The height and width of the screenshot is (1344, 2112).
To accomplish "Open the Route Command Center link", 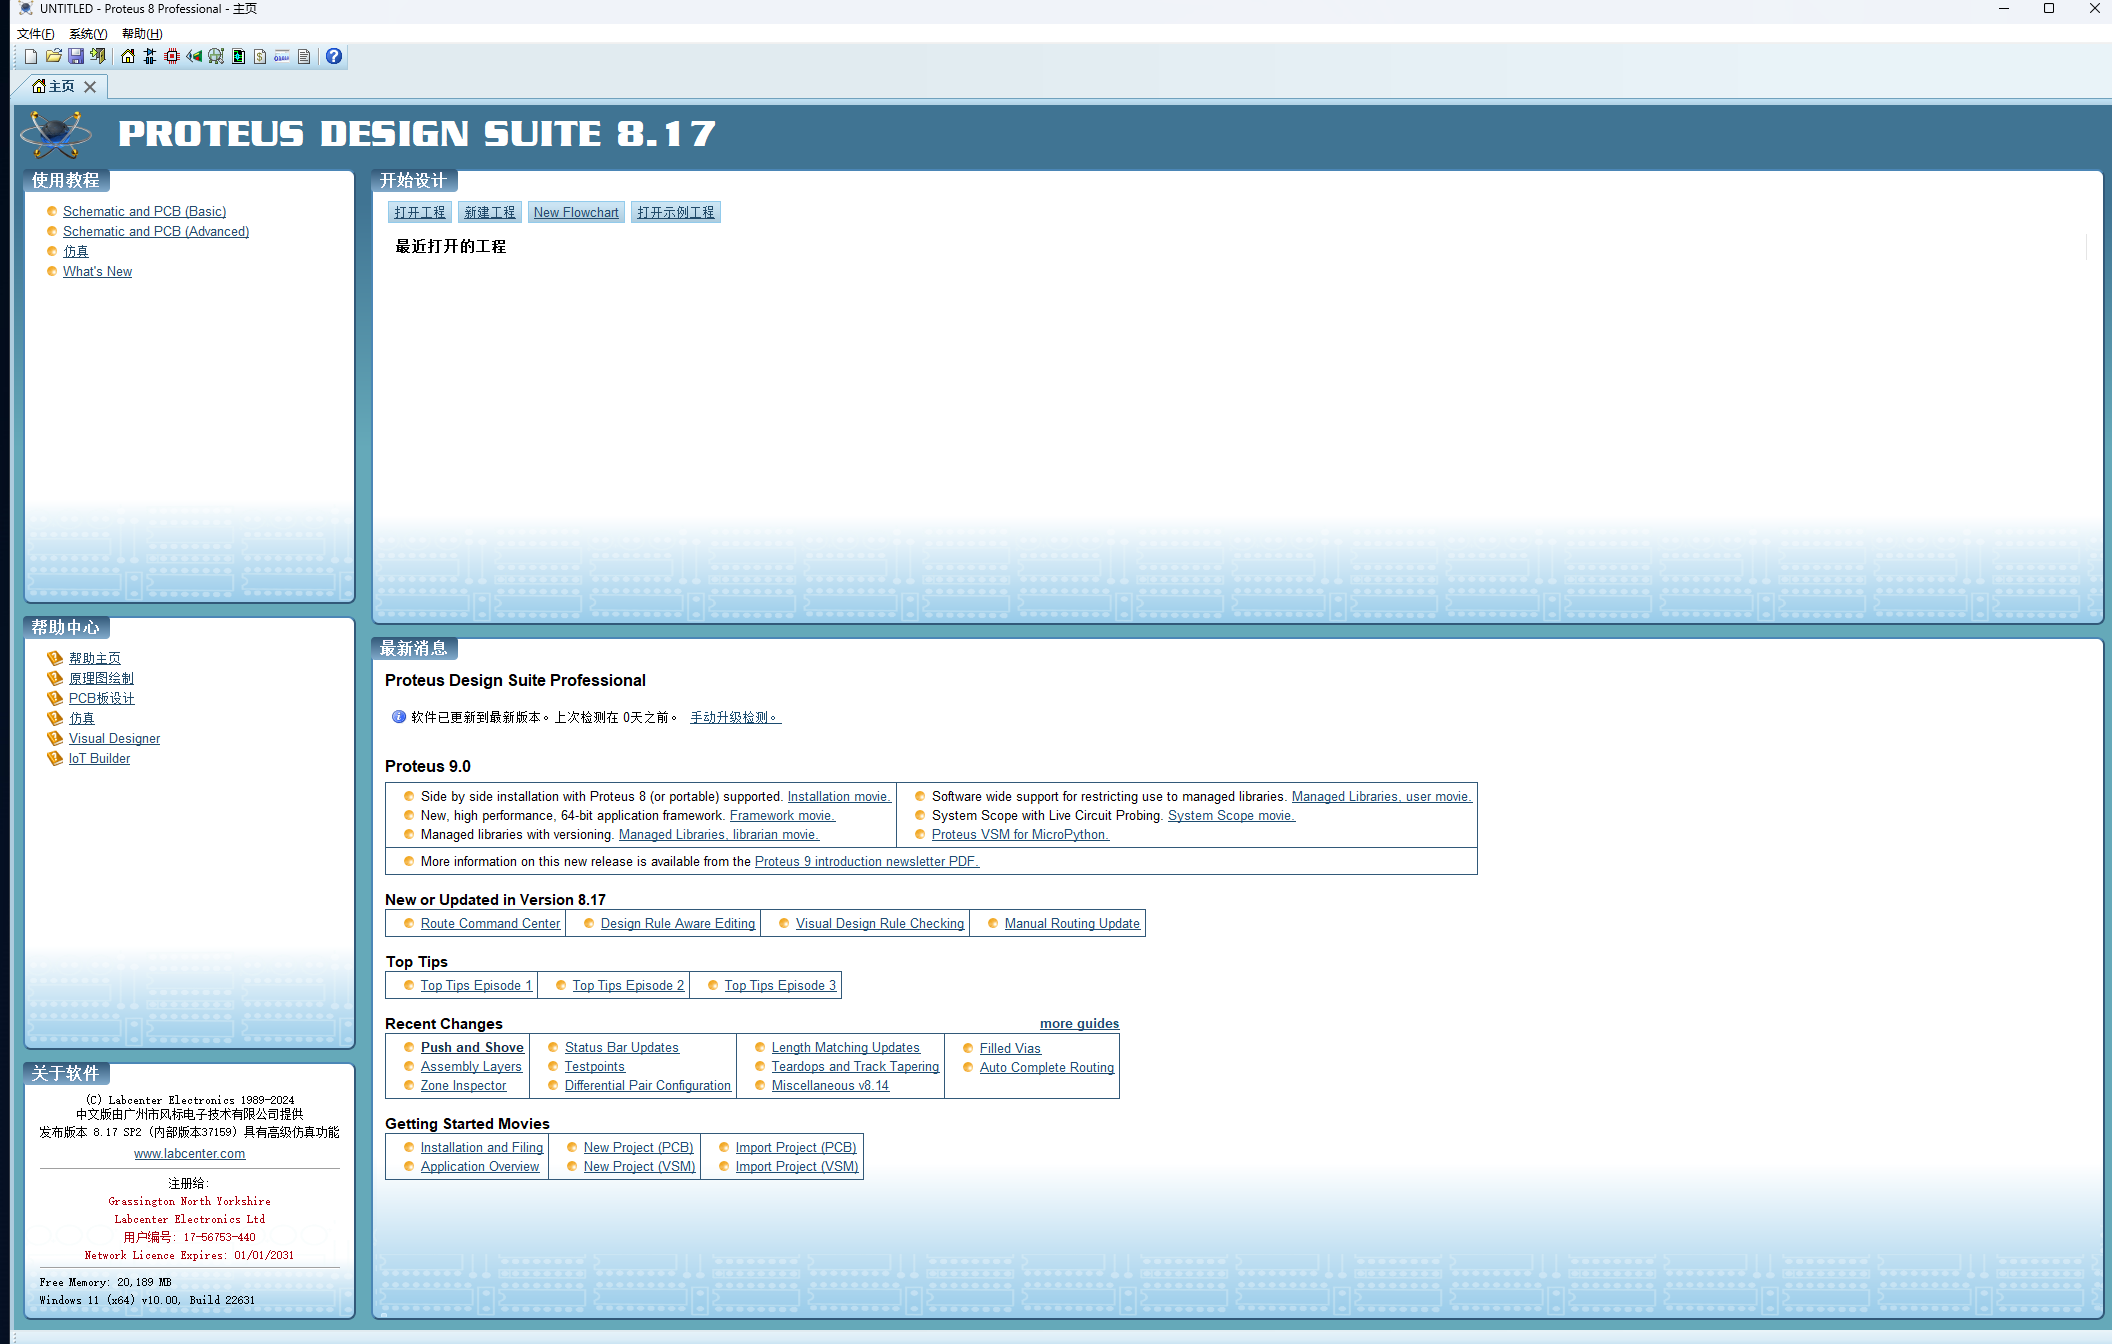I will 490,924.
